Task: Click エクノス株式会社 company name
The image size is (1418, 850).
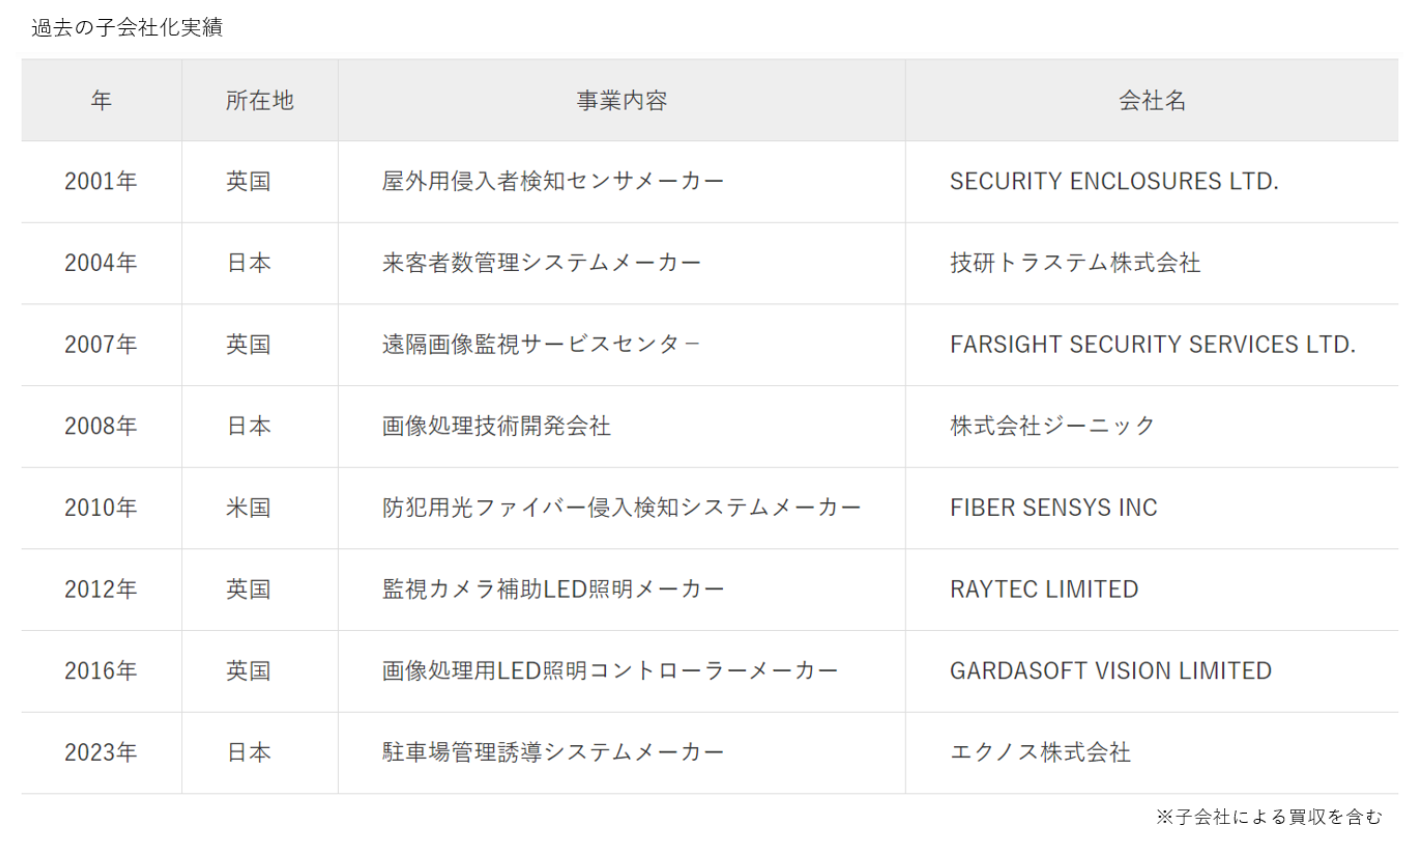Action: (x=1040, y=752)
